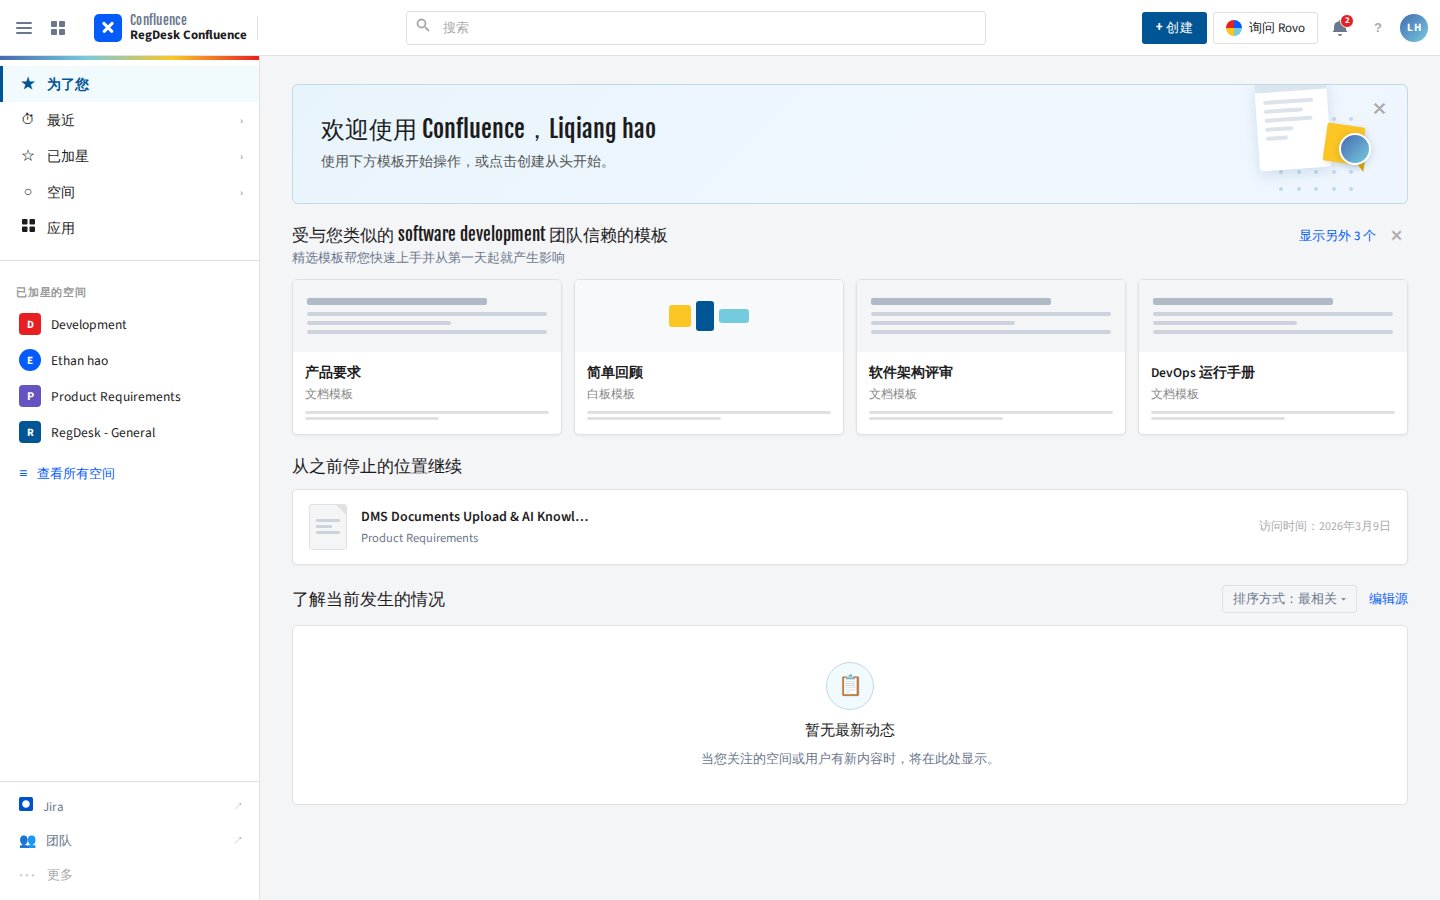Select 应用 in the sidebar
The image size is (1440, 900).
(x=130, y=228)
